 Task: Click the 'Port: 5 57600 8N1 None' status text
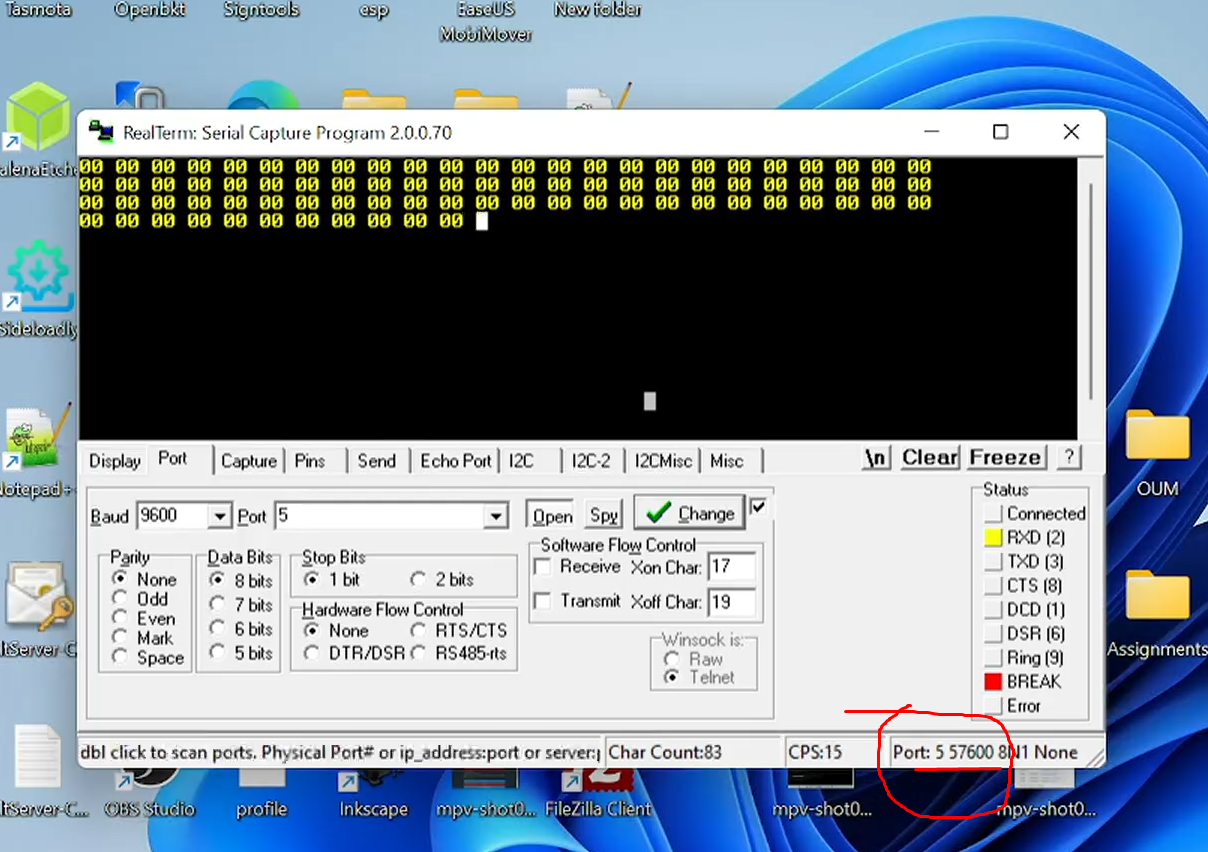coord(985,752)
